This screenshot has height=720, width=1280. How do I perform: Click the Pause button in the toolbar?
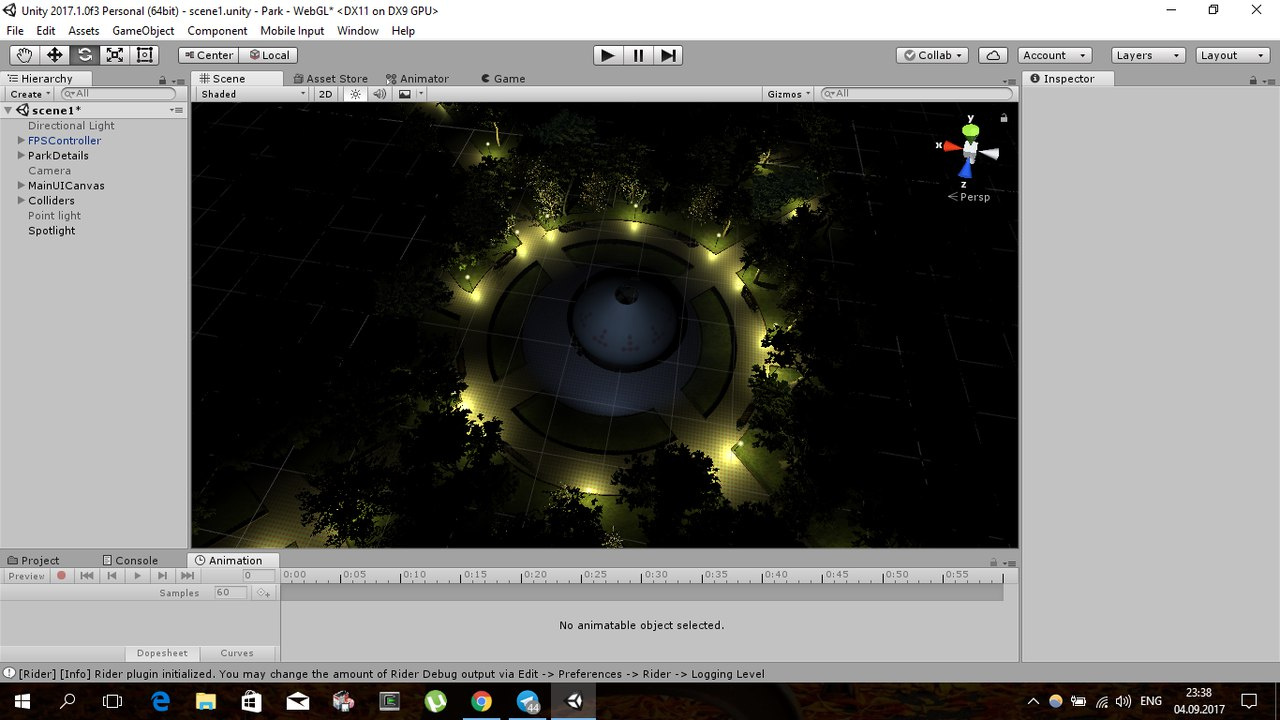point(638,55)
